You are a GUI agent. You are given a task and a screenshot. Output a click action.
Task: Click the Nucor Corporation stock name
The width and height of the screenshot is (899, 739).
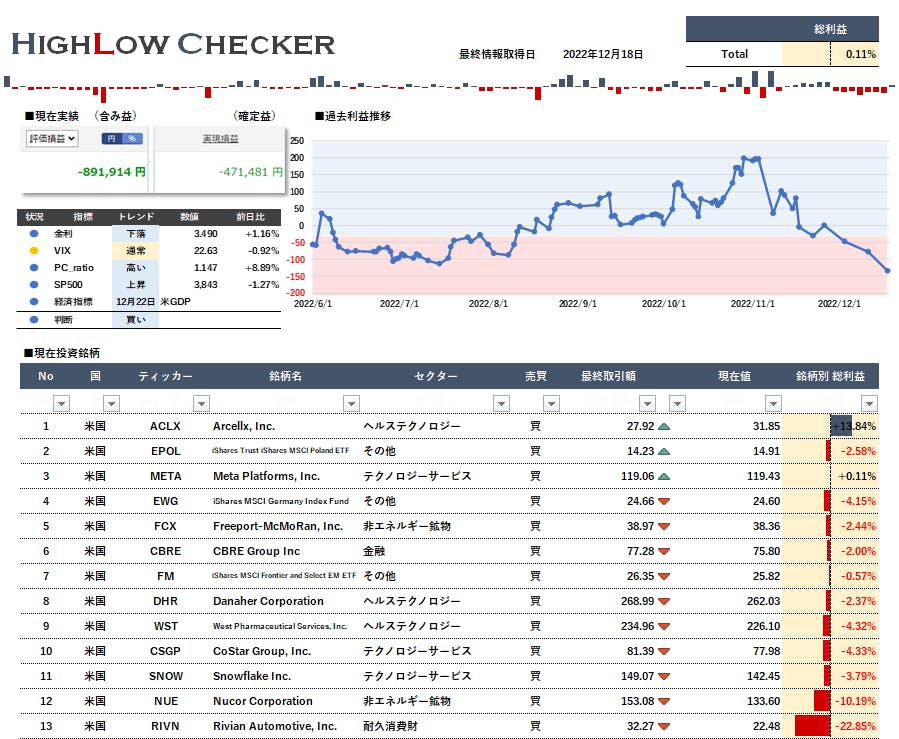tap(262, 702)
